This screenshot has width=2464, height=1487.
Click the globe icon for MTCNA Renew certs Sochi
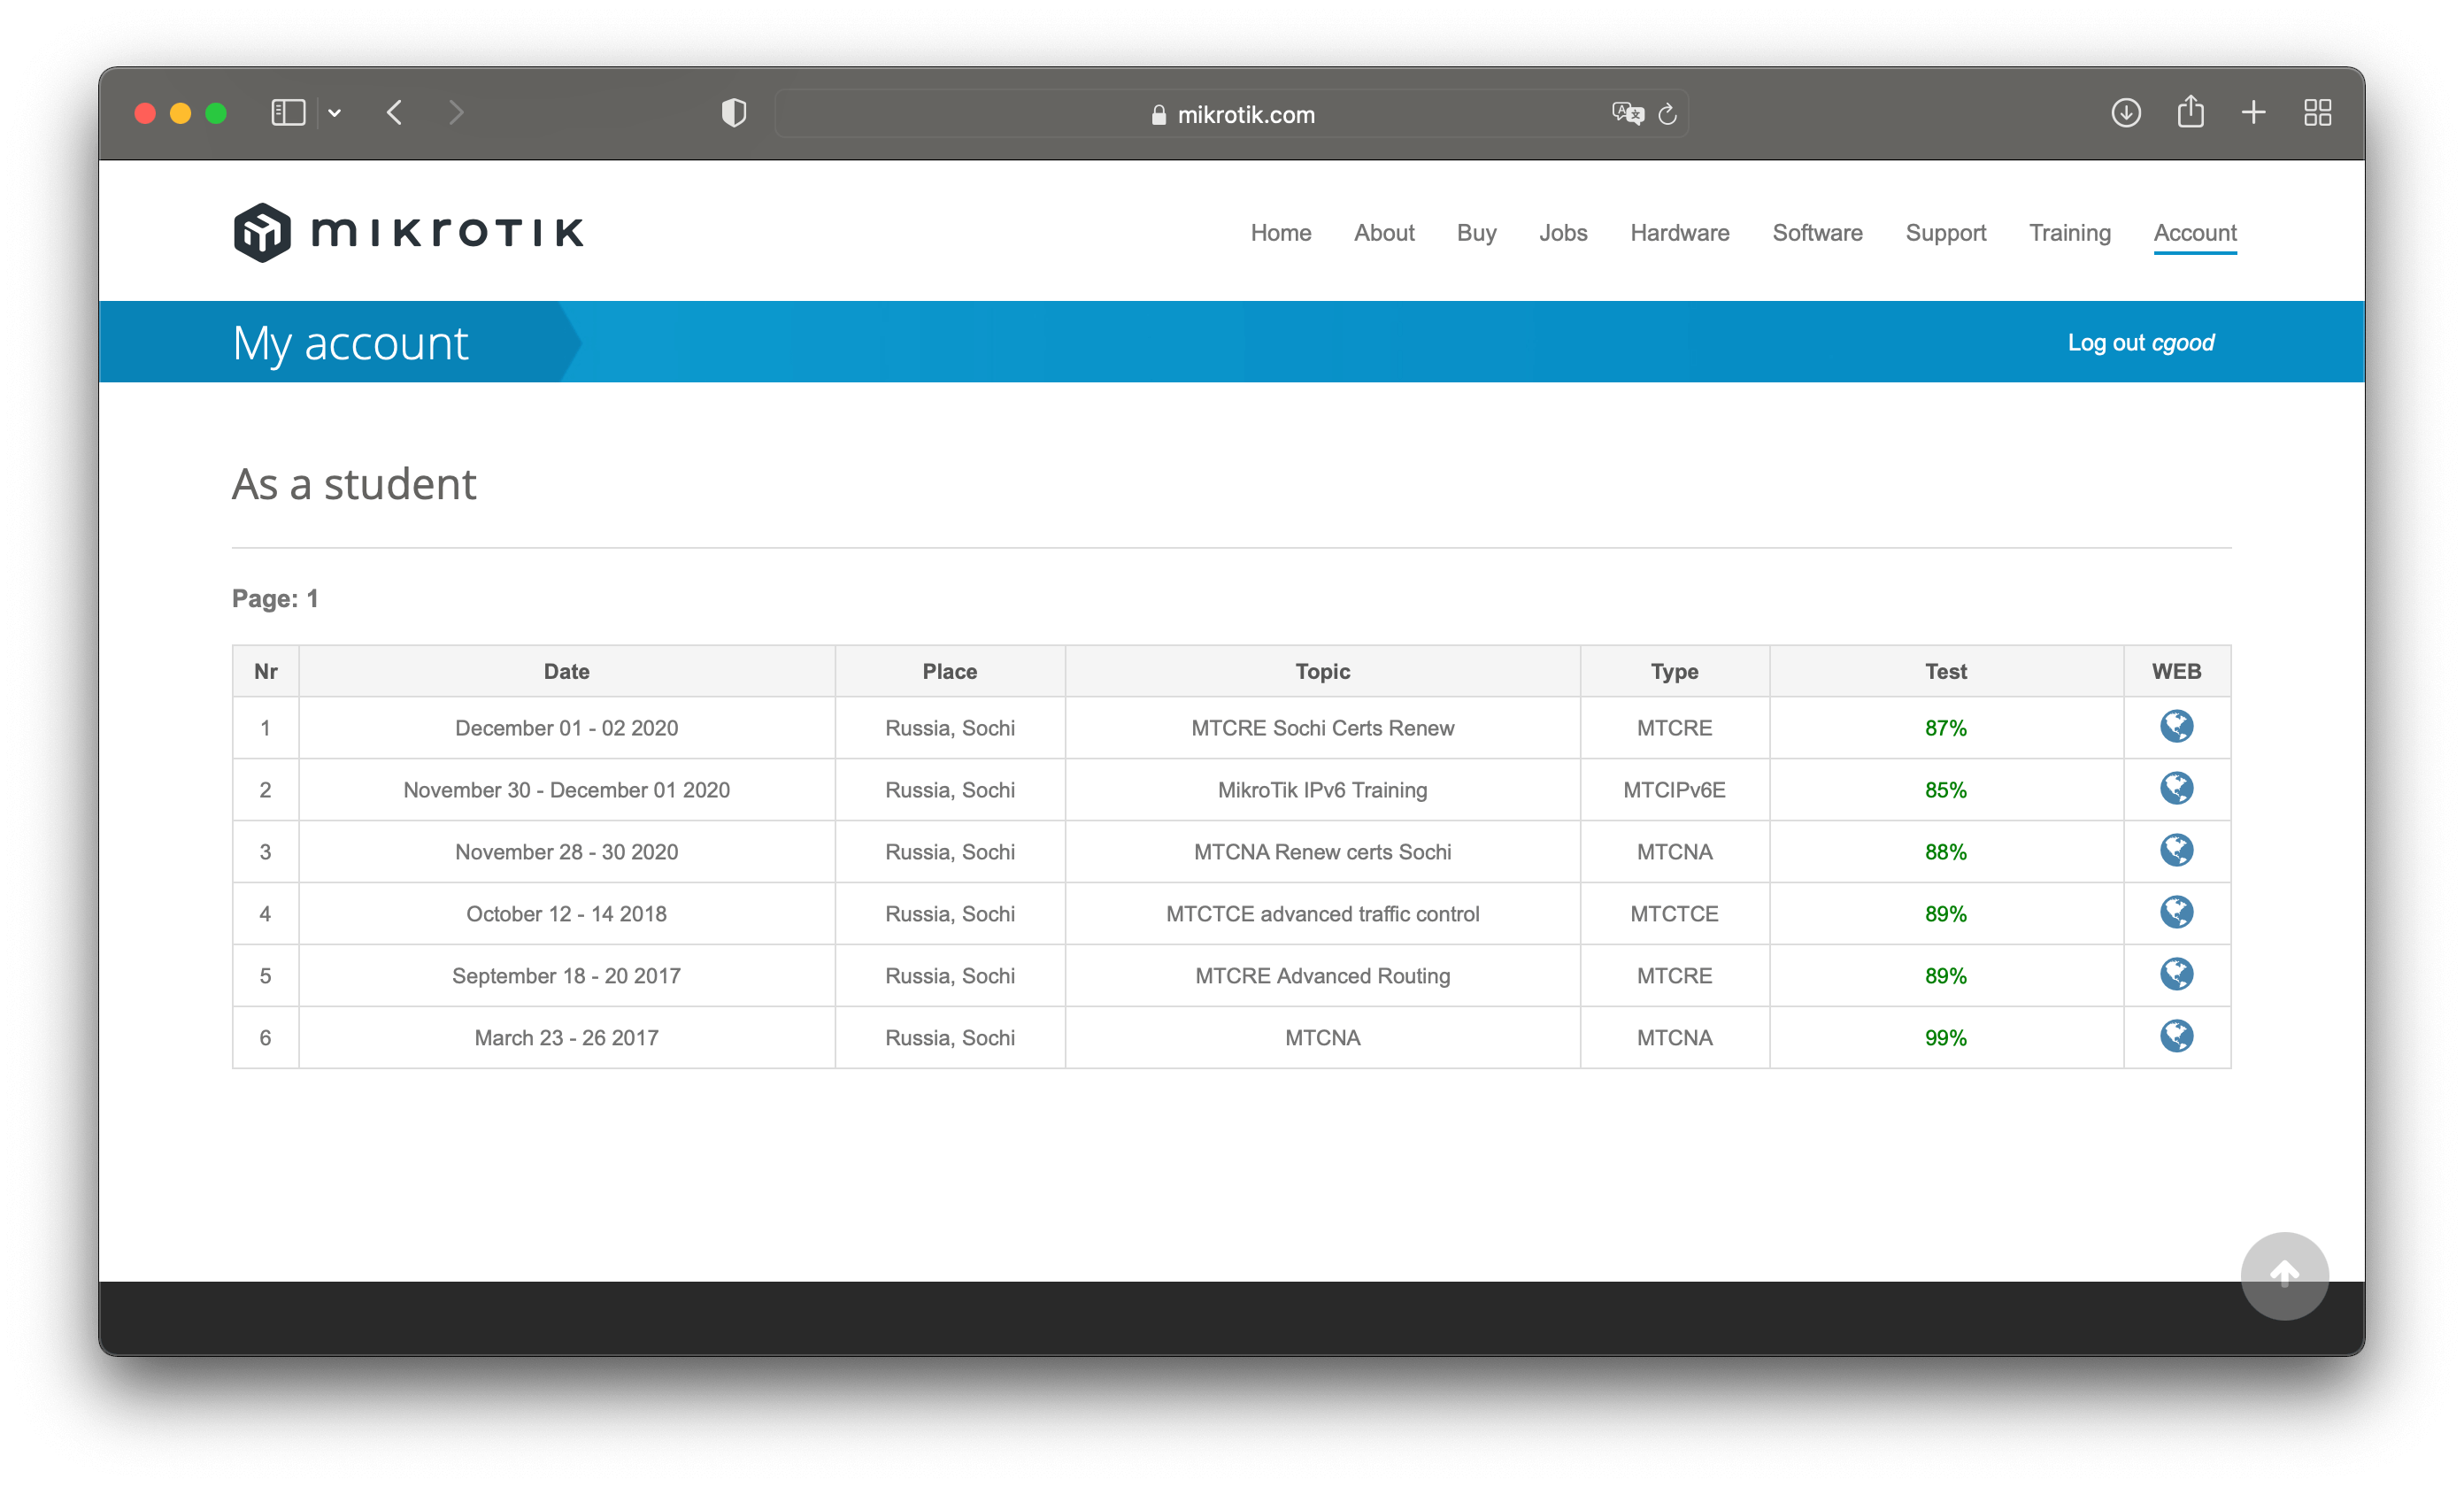[x=2176, y=851]
